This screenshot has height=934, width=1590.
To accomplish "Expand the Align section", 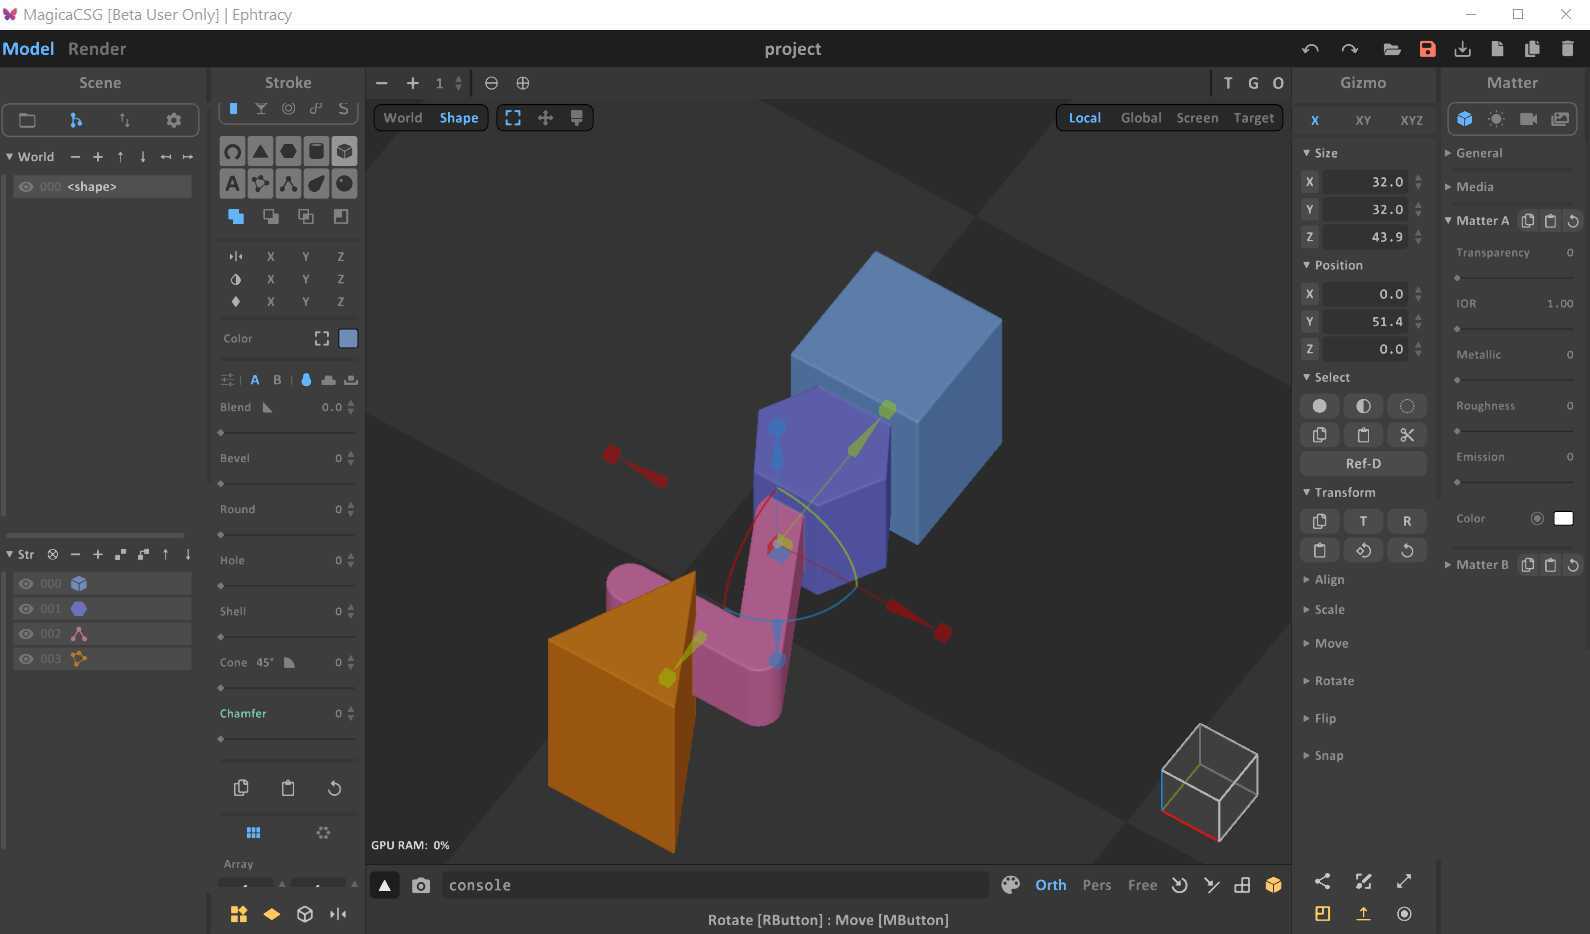I will (1323, 580).
